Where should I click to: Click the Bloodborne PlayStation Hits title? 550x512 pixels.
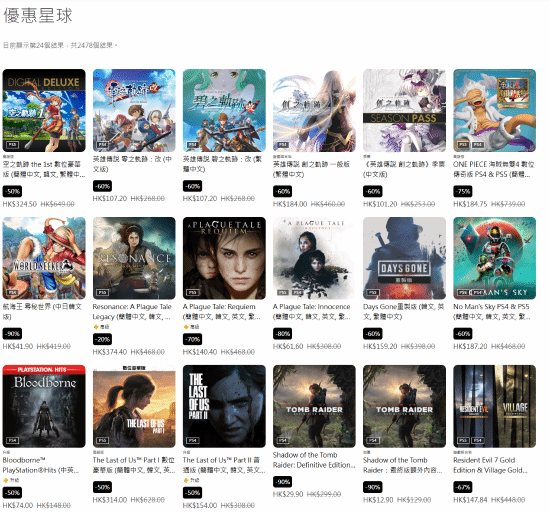(41, 465)
